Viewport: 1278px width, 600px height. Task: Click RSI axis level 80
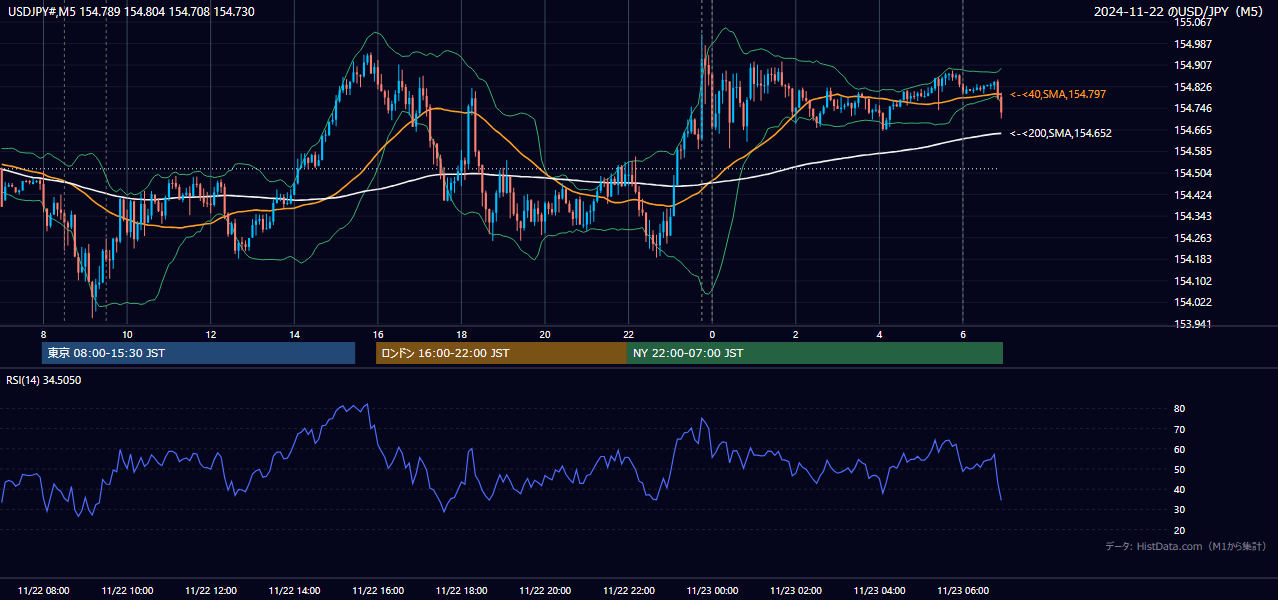1179,409
